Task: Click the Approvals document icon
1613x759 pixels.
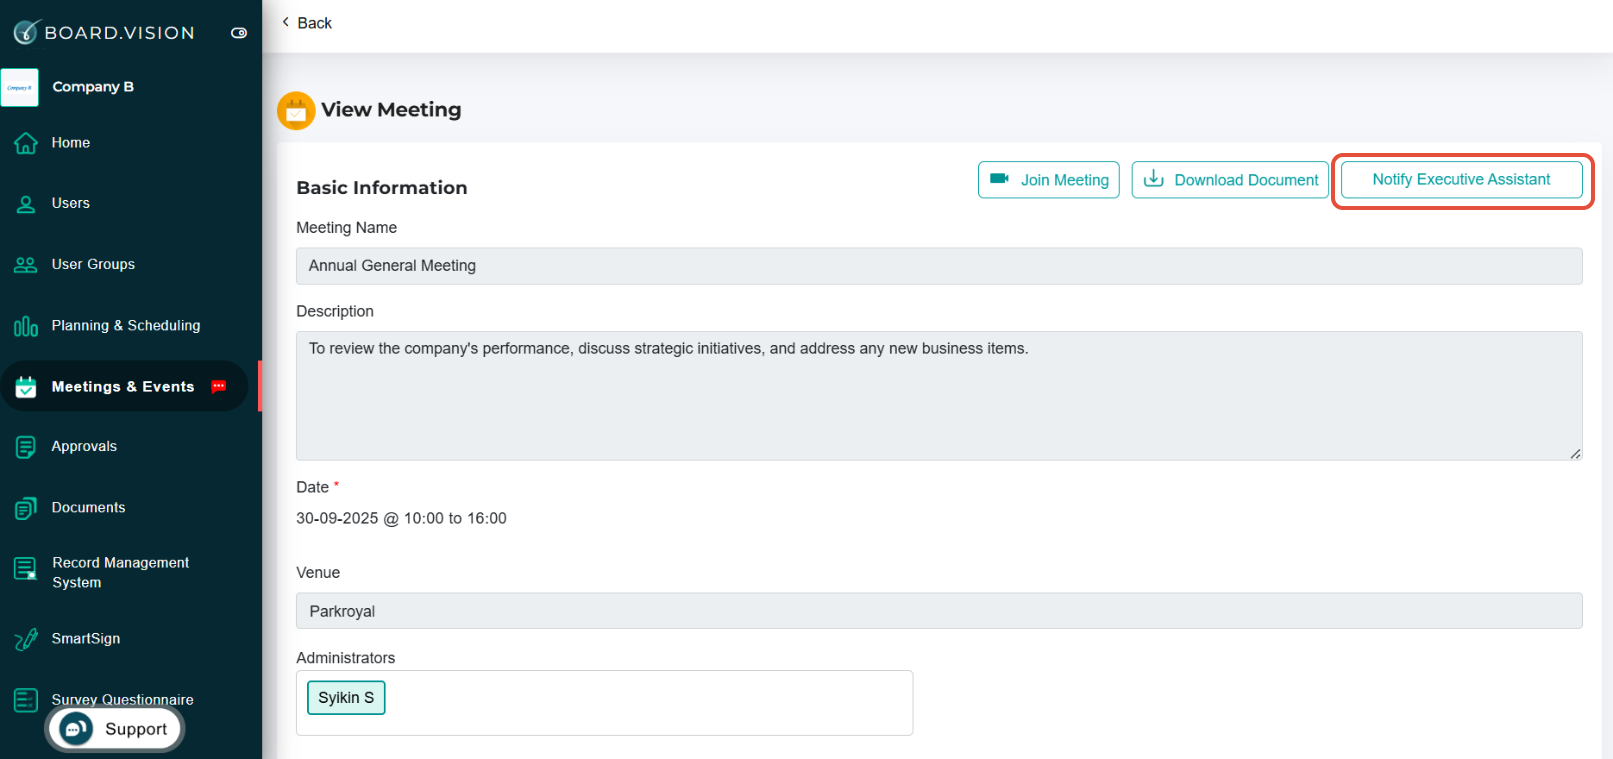Action: click(x=26, y=447)
